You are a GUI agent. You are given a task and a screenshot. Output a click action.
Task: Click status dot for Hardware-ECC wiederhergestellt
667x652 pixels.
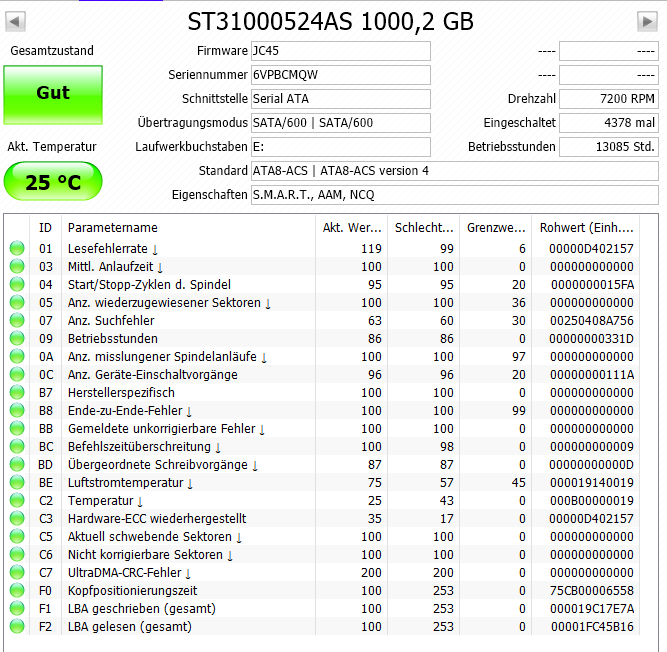(x=17, y=518)
